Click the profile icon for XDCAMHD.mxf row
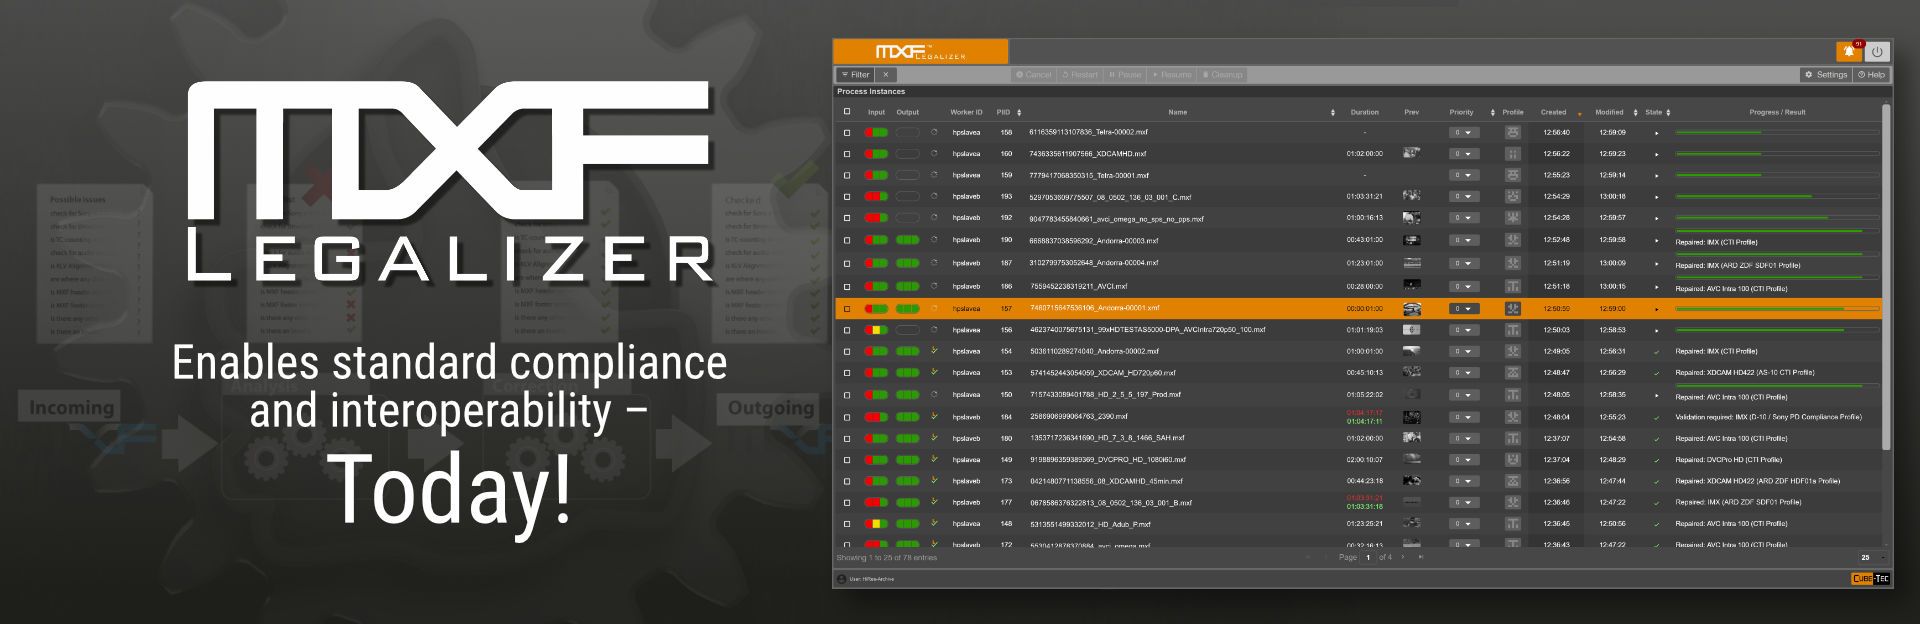The height and width of the screenshot is (624, 1920). [x=1513, y=154]
